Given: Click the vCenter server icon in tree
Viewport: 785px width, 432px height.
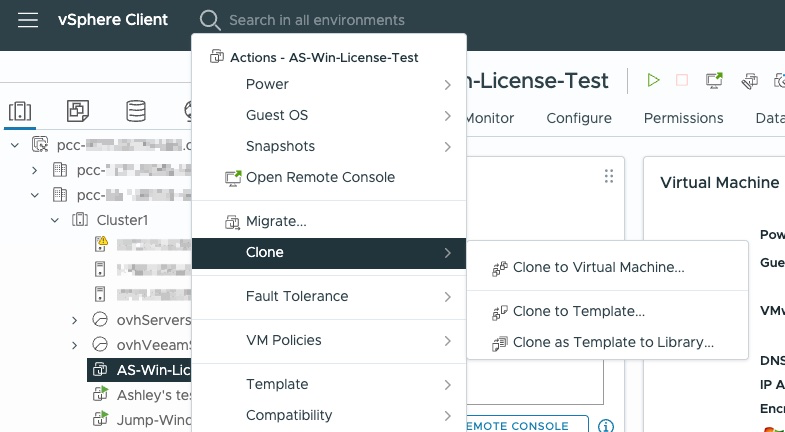Looking at the screenshot, I should (x=40, y=145).
